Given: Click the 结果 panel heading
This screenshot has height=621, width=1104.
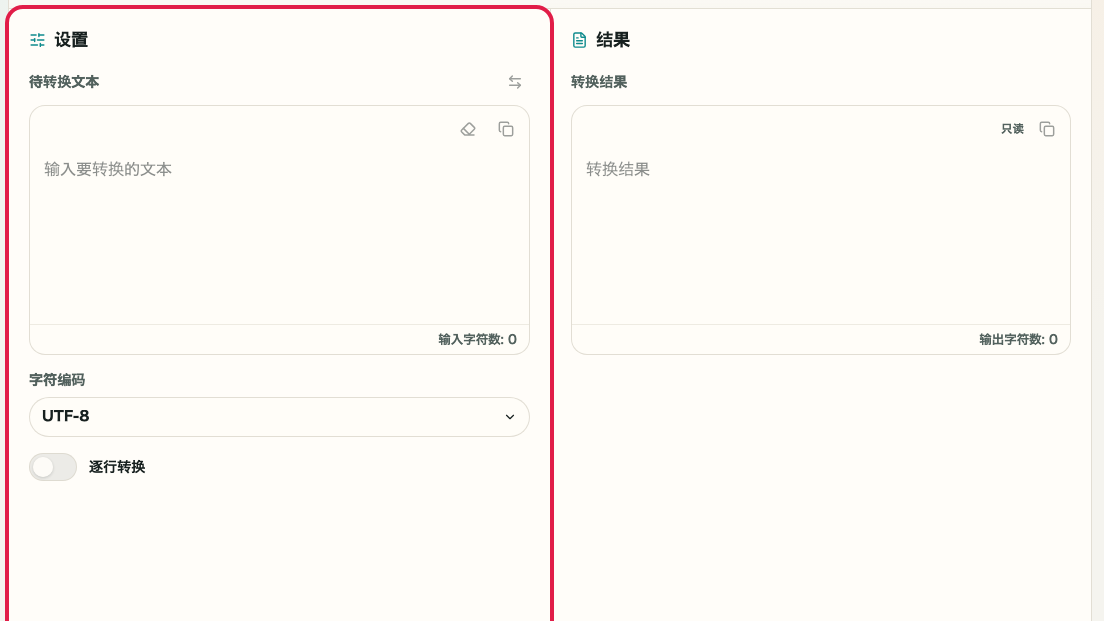Looking at the screenshot, I should 613,40.
